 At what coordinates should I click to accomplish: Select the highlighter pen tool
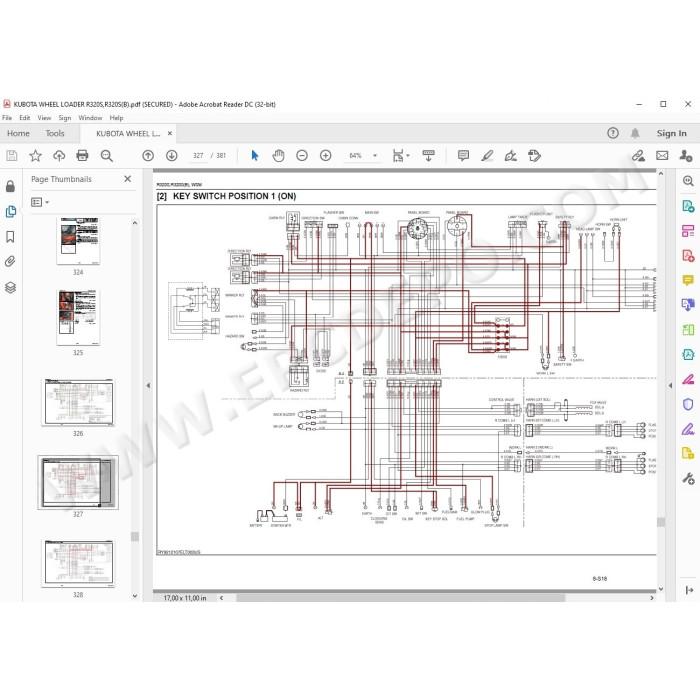[x=487, y=156]
